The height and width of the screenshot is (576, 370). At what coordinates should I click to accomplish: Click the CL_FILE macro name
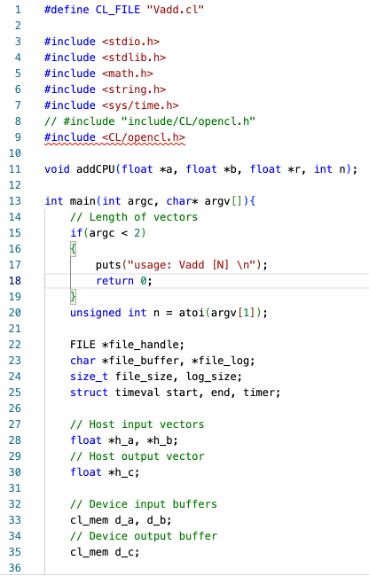click(x=118, y=10)
